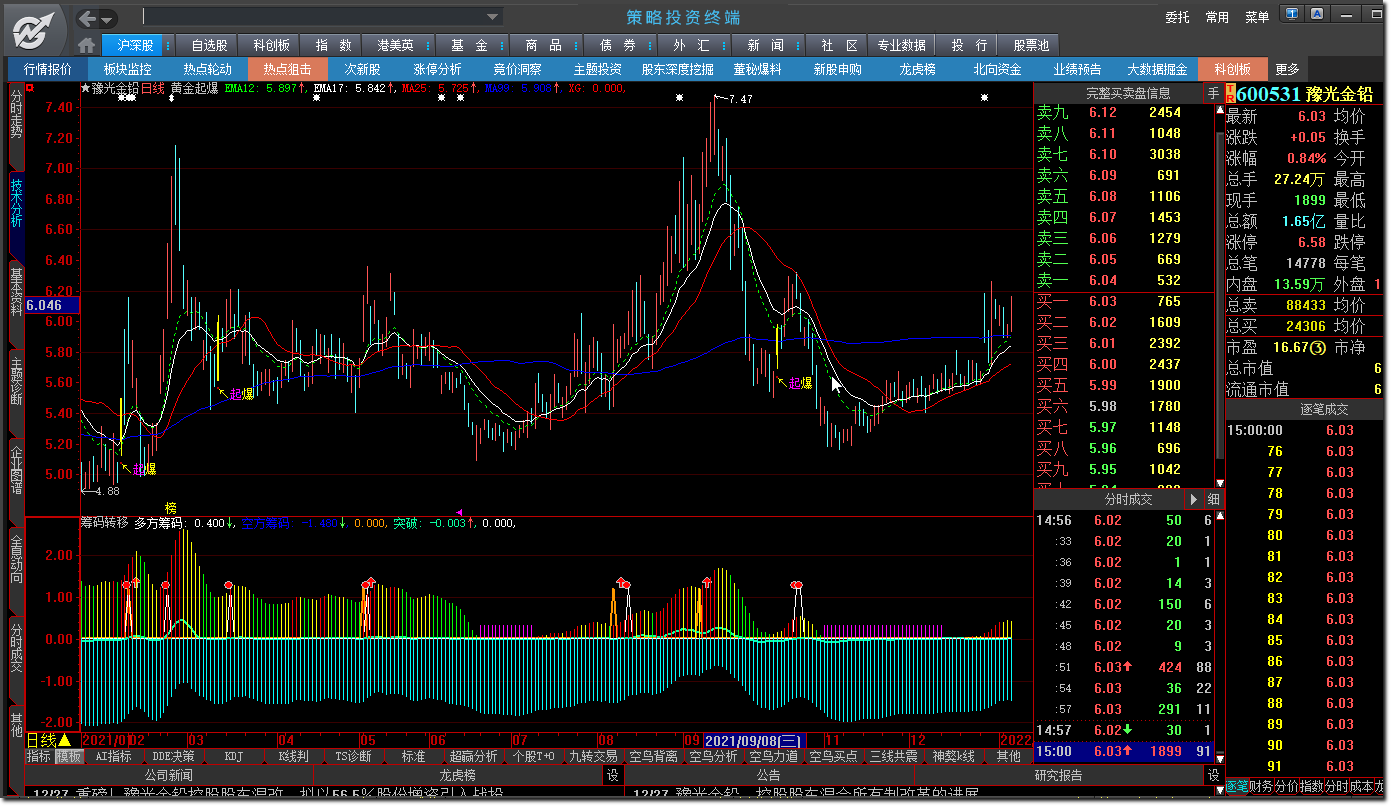Expand the 外汇 submenu dots
Image resolution: width=1392 pixels, height=806 pixels.
[x=724, y=45]
